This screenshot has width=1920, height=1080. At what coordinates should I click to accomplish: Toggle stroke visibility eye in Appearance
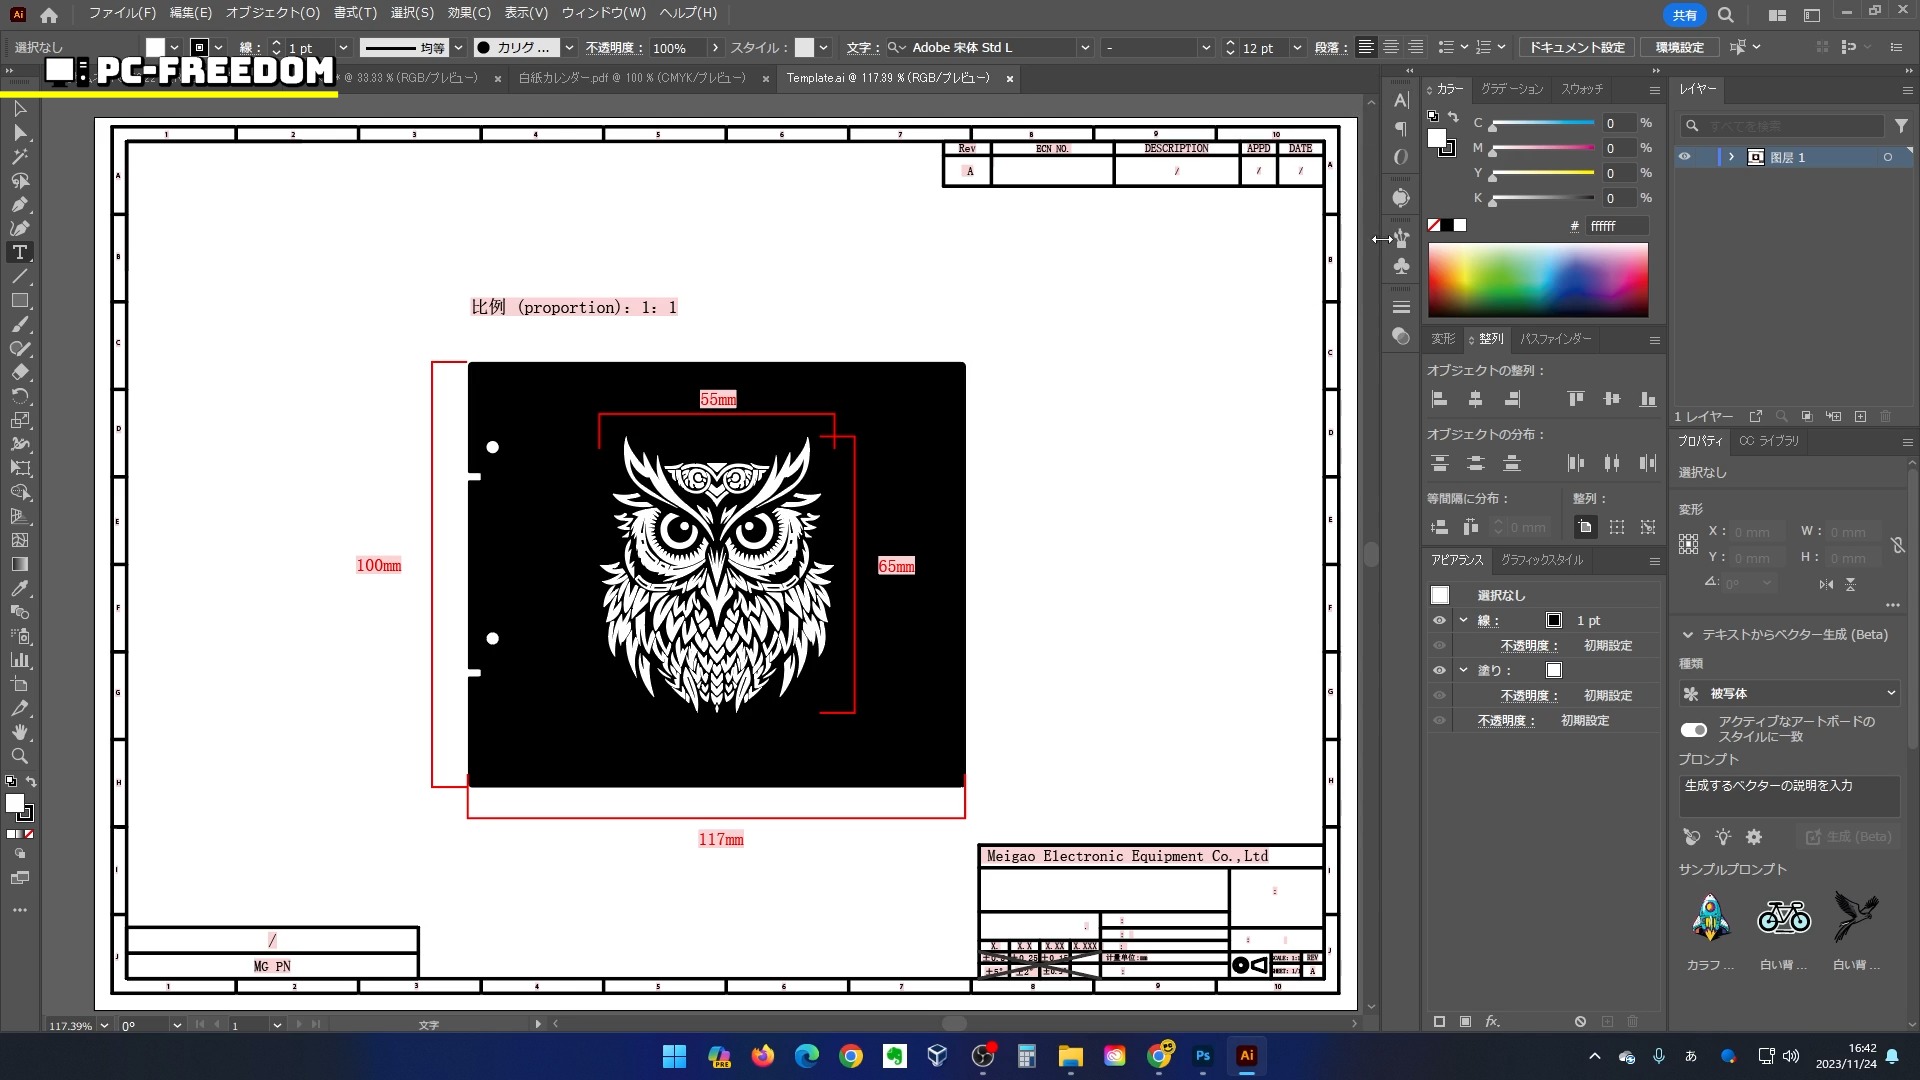(x=1439, y=621)
